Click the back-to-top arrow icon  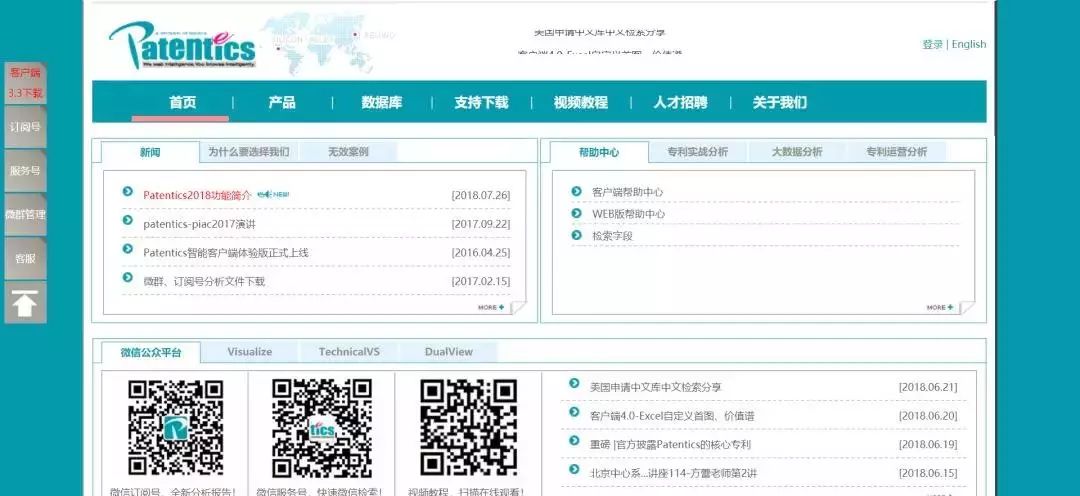25,302
